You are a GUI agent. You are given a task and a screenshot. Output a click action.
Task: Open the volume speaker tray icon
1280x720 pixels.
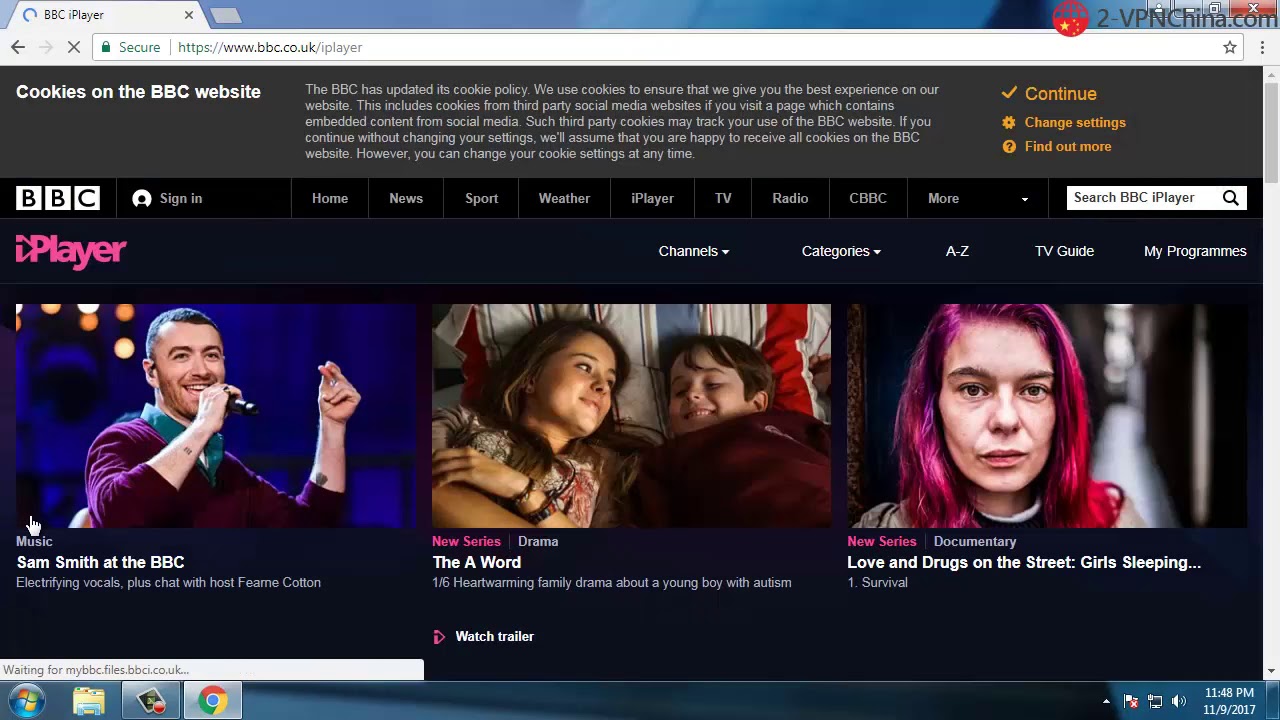(1179, 701)
